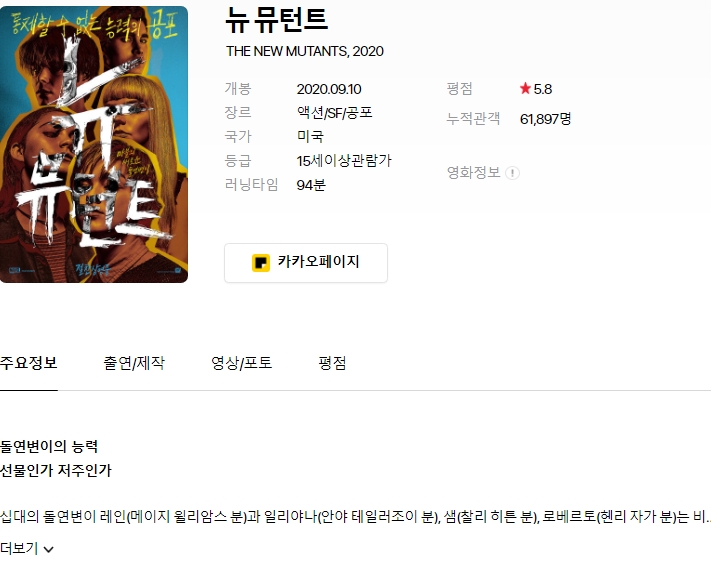Click the red rating star icon
711x571 pixels.
pyautogui.click(x=525, y=88)
